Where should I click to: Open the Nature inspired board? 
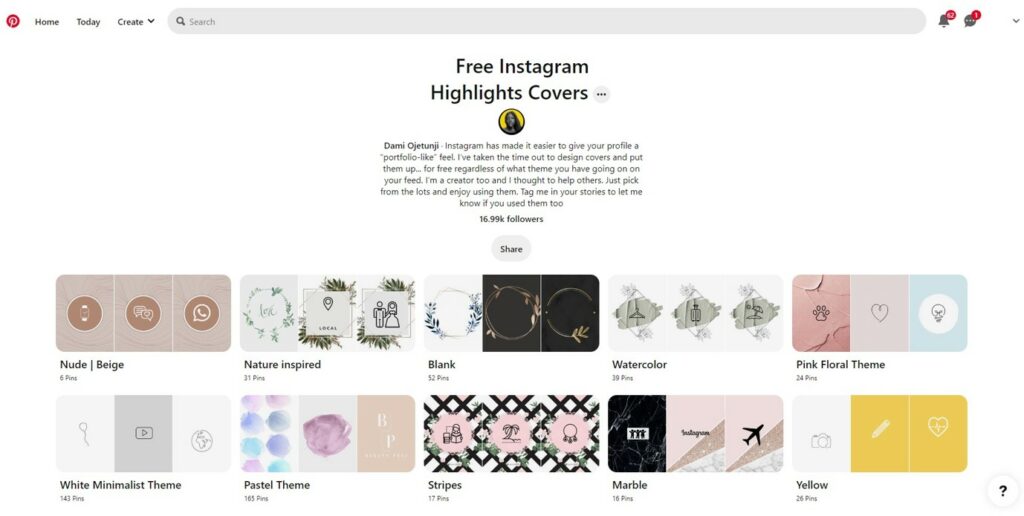327,313
